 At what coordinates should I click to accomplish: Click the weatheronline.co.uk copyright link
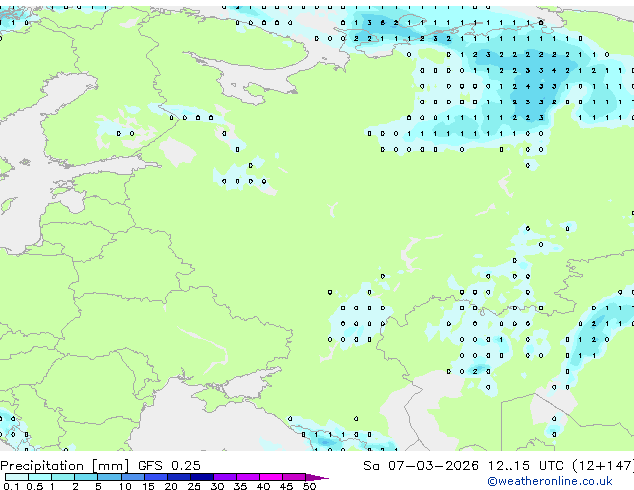[x=550, y=481]
